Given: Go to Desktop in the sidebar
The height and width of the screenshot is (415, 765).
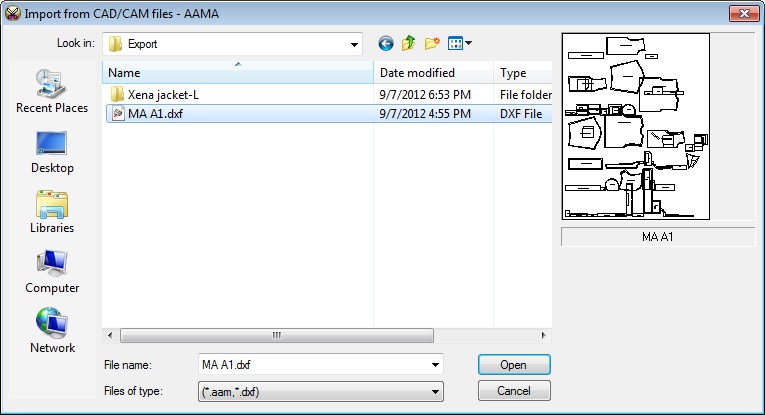Looking at the screenshot, I should 52,153.
